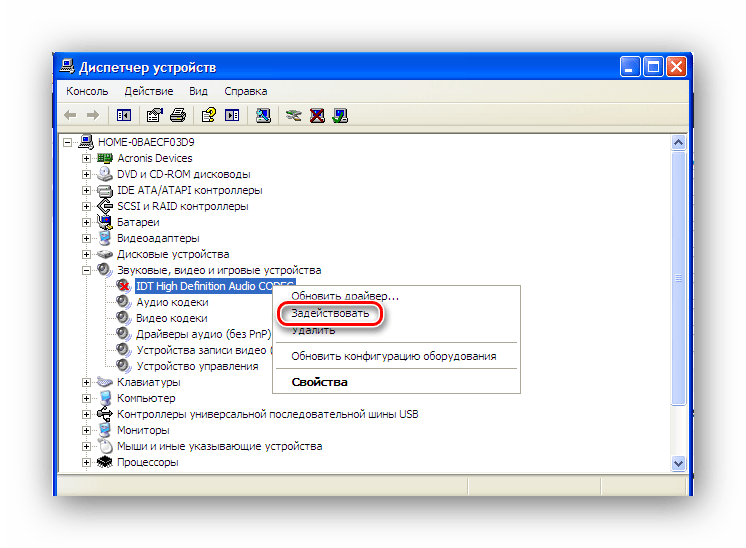
Task: Choose Свойства in the context menu
Action: click(319, 382)
